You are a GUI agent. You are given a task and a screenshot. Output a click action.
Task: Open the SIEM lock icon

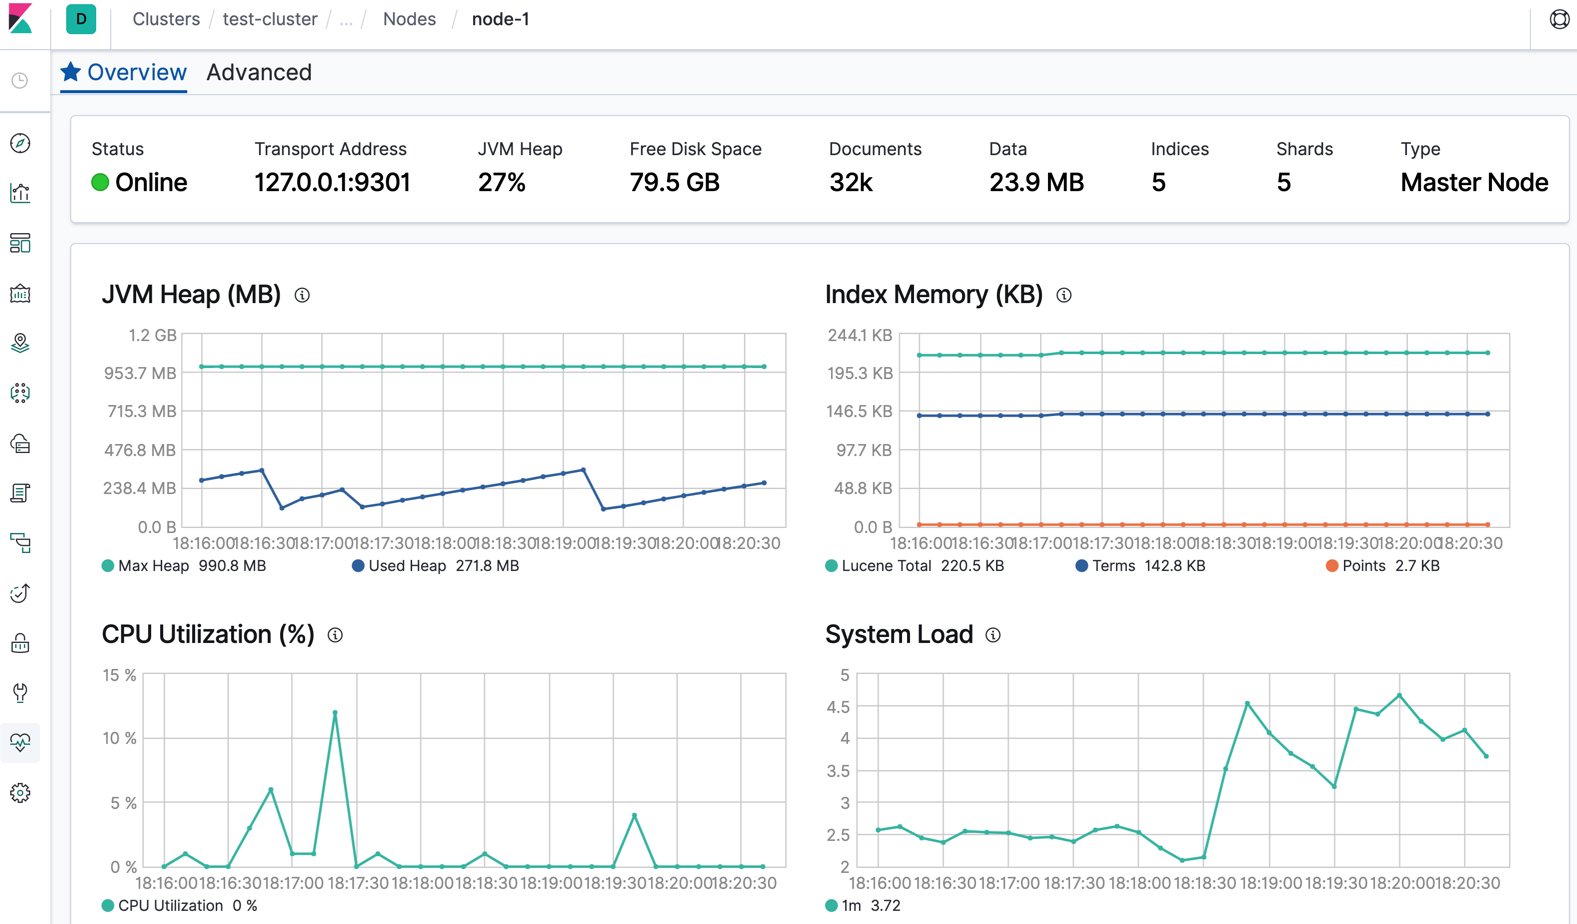(20, 643)
